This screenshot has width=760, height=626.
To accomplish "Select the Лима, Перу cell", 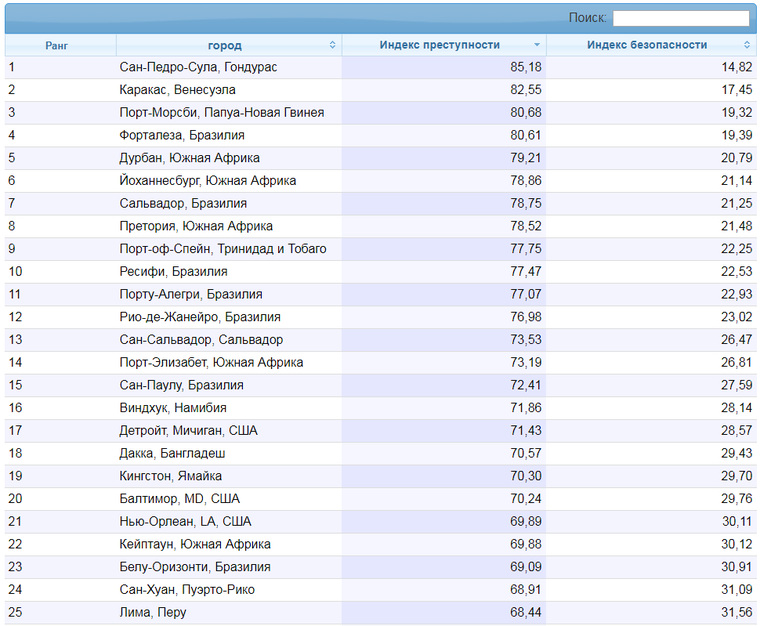I will coord(229,612).
